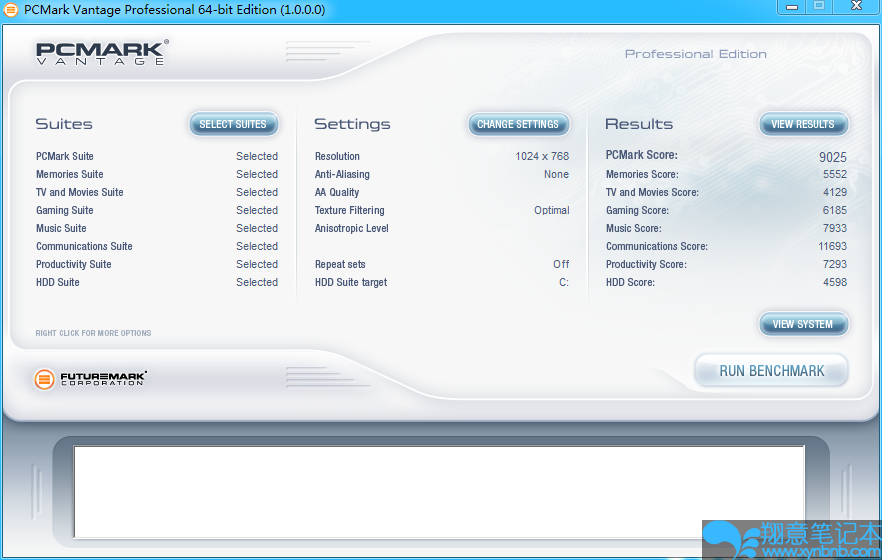Click the Memories Score value 5552

(x=835, y=174)
